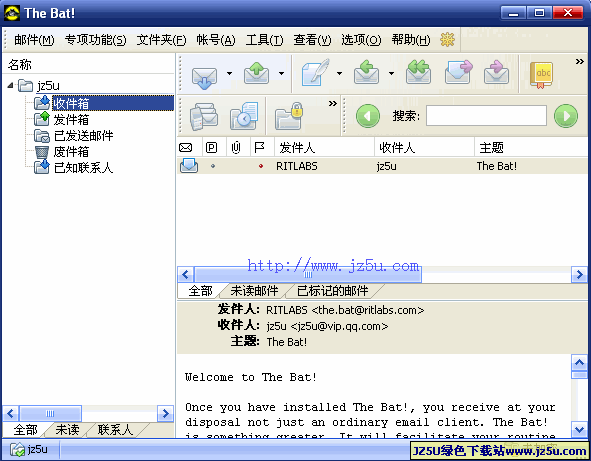Viewport: 591px width, 461px height.
Task: Click folder pane scrollbar left arrow
Action: [x=11, y=414]
